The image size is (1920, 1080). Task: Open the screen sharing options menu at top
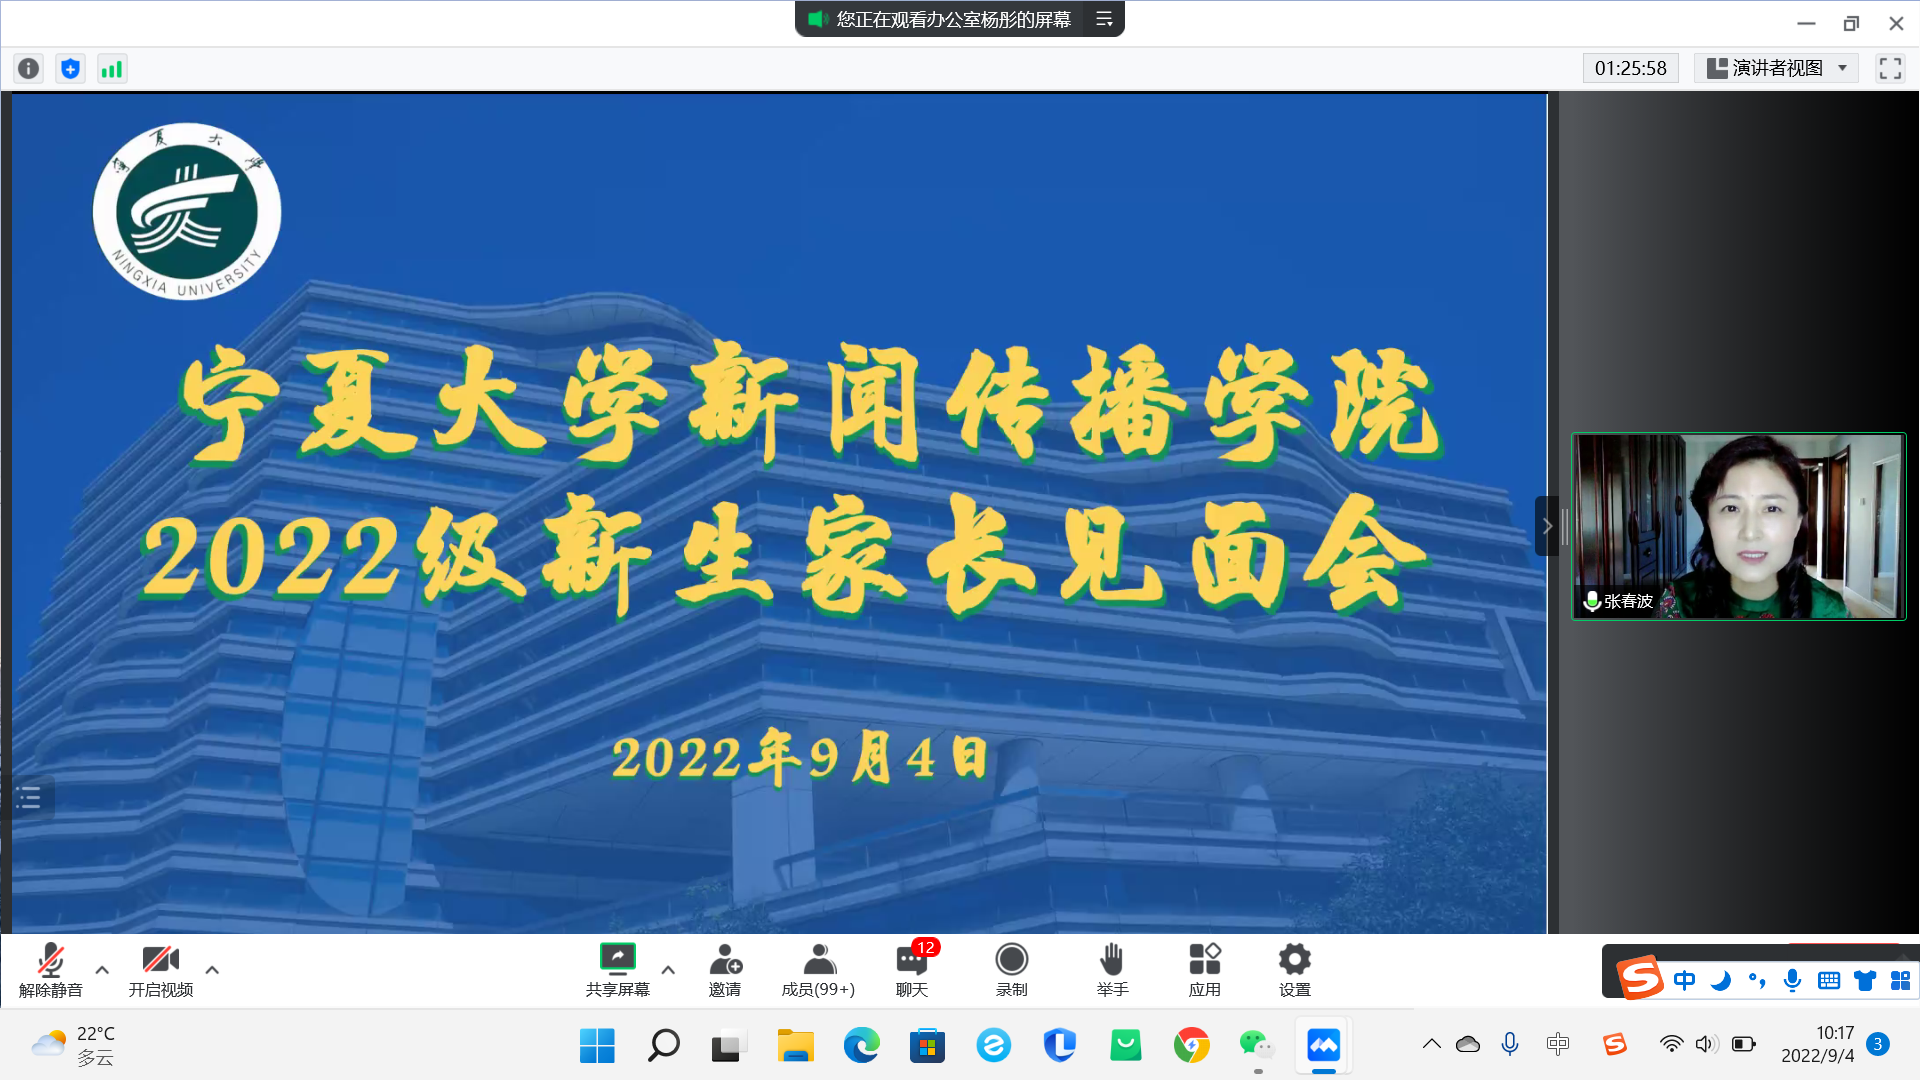pos(1104,19)
